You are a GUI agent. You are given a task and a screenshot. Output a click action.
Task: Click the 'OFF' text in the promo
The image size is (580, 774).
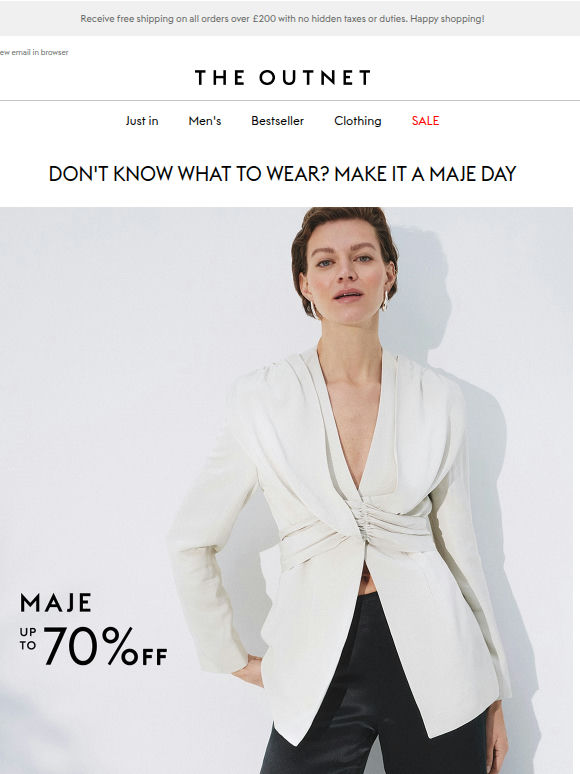pyautogui.click(x=145, y=657)
